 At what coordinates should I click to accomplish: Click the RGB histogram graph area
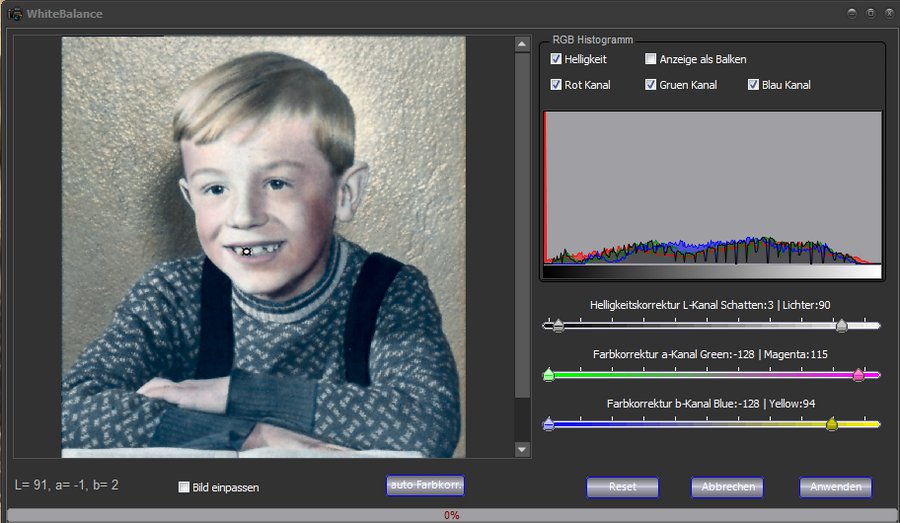pyautogui.click(x=712, y=190)
